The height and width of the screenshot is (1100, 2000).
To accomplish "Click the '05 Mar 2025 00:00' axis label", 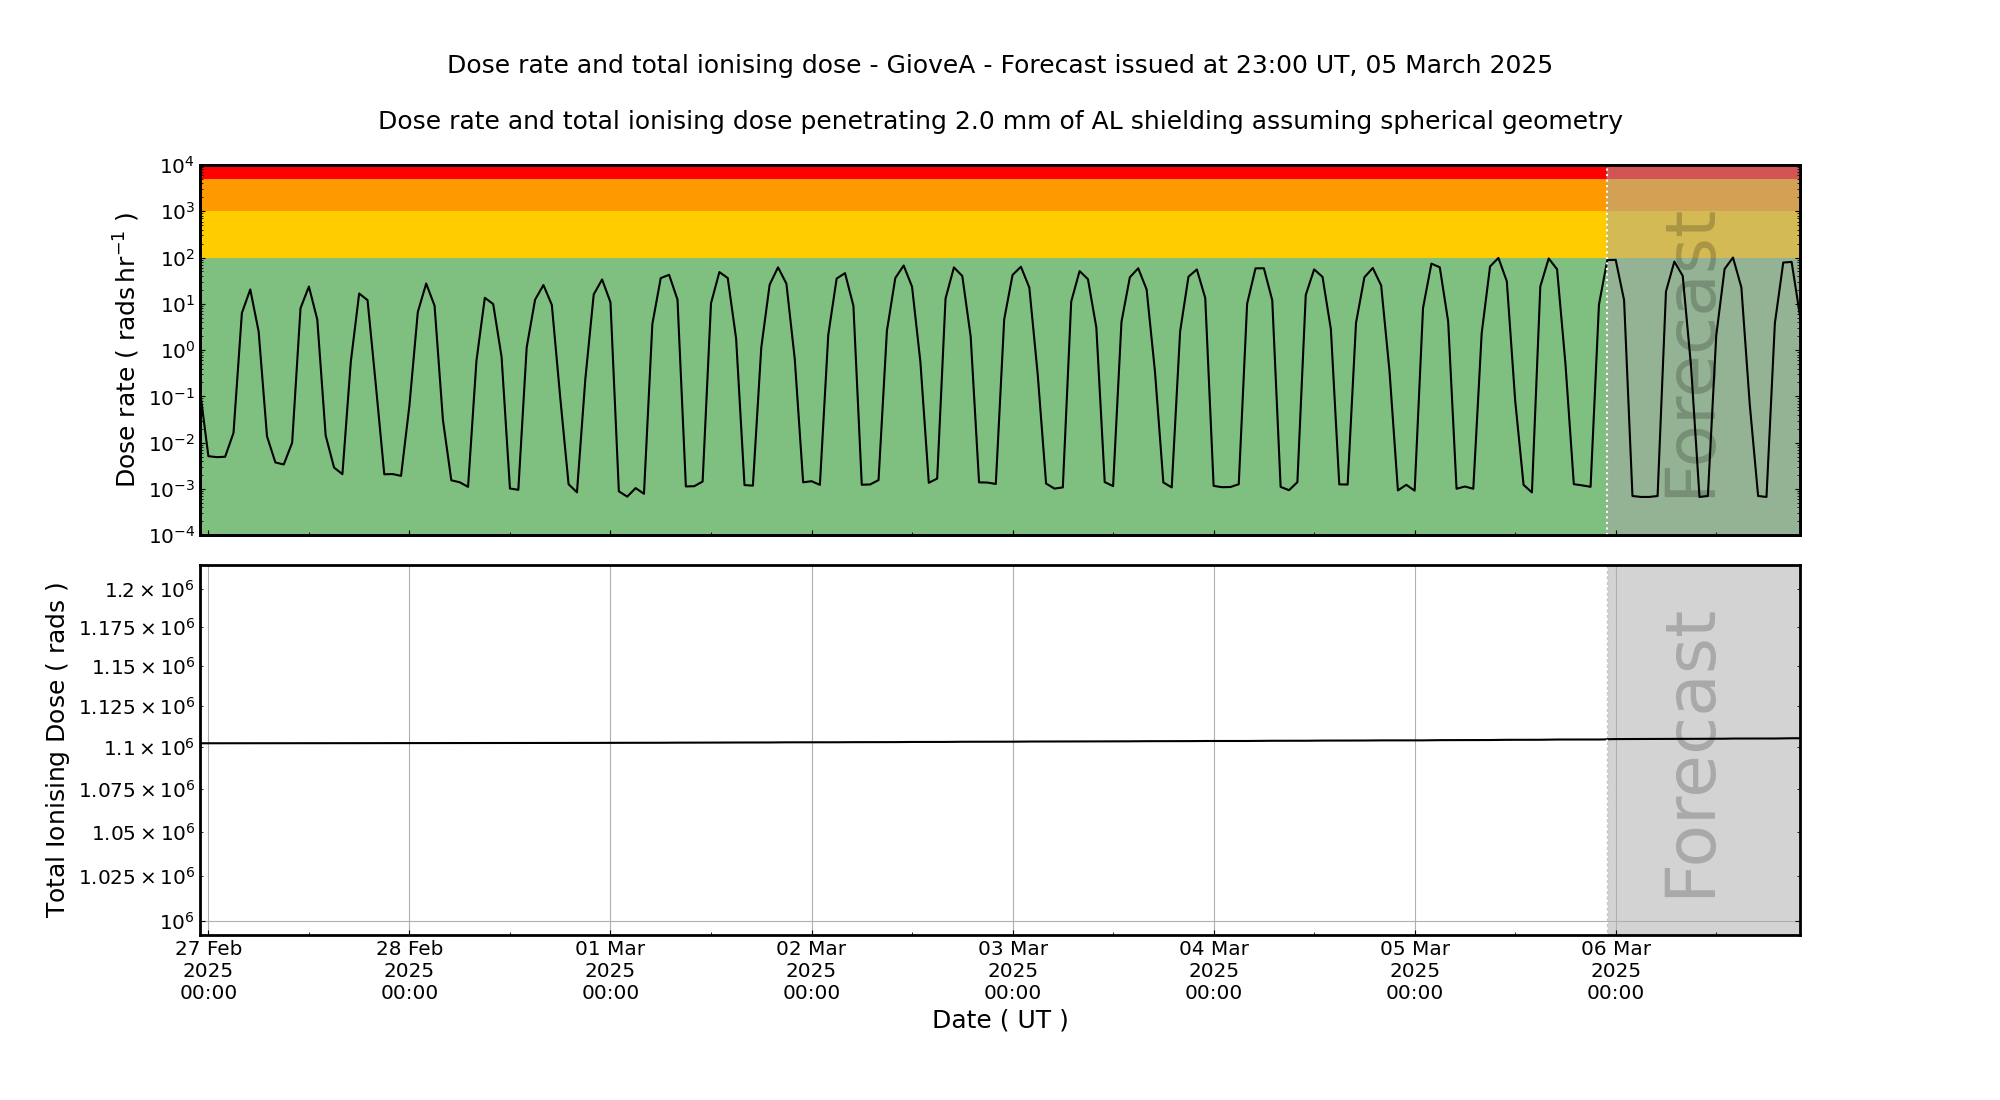I will (1415, 970).
